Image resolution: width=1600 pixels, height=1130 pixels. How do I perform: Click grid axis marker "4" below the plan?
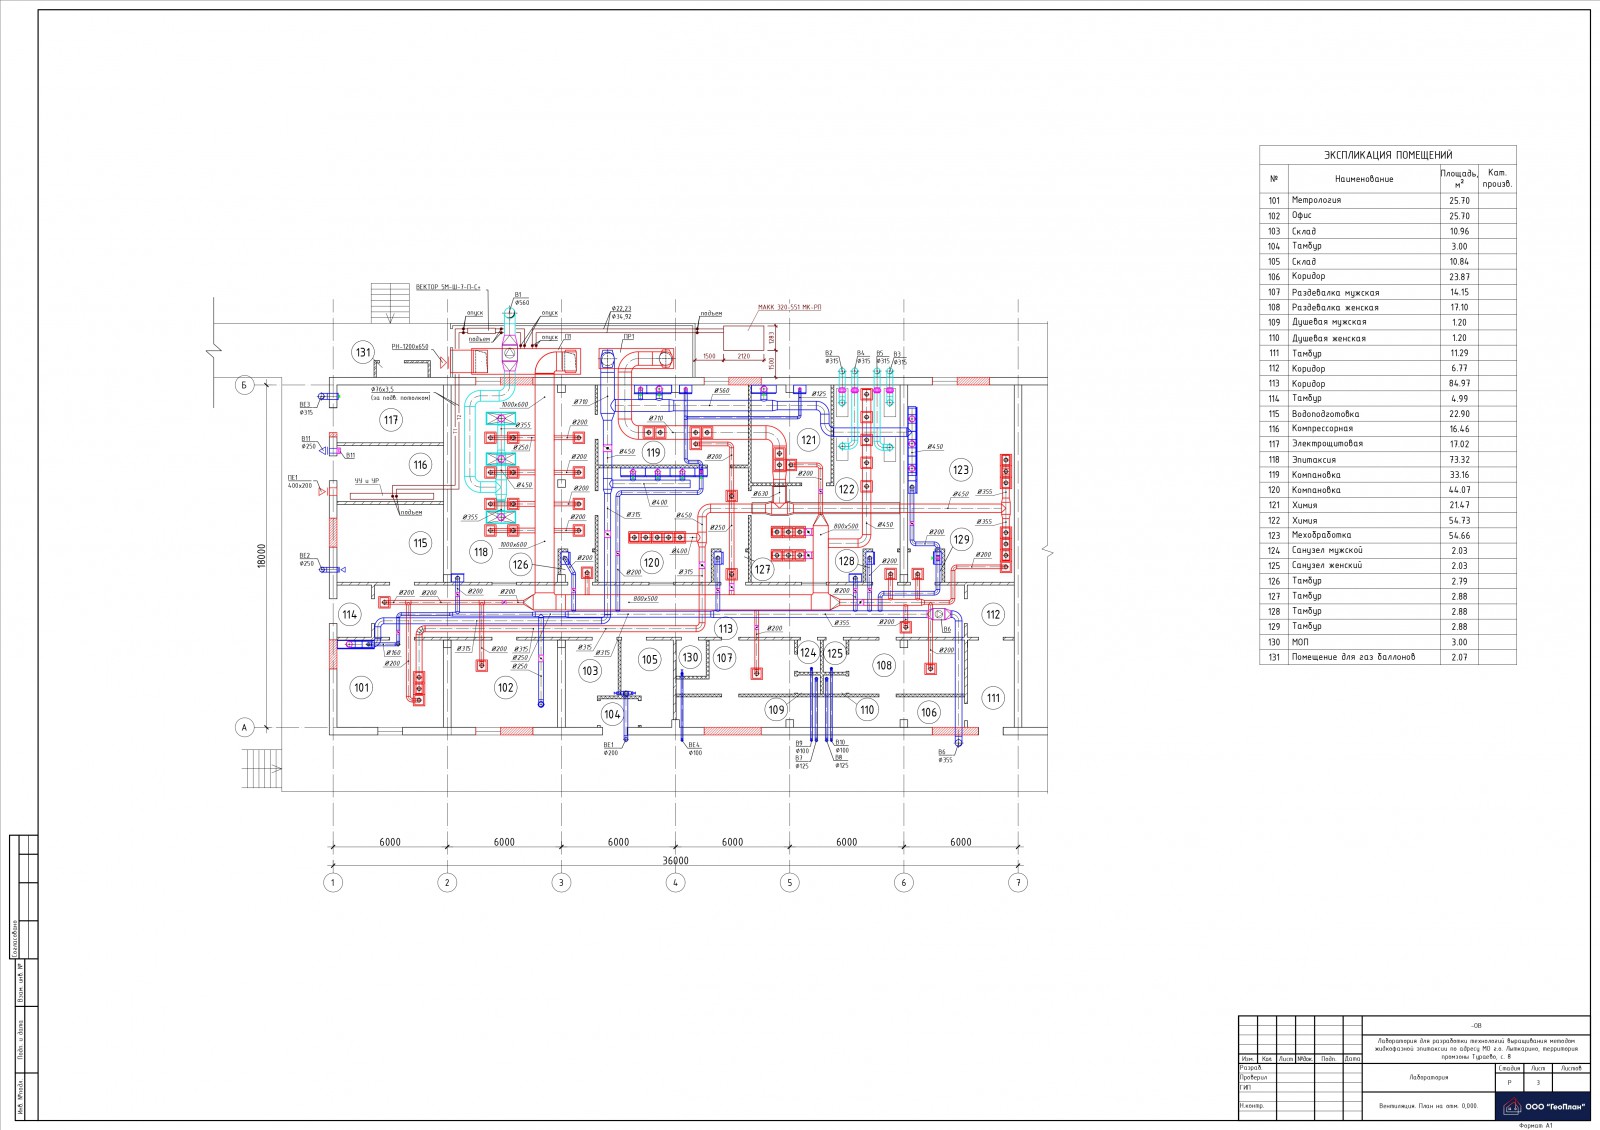pos(676,883)
